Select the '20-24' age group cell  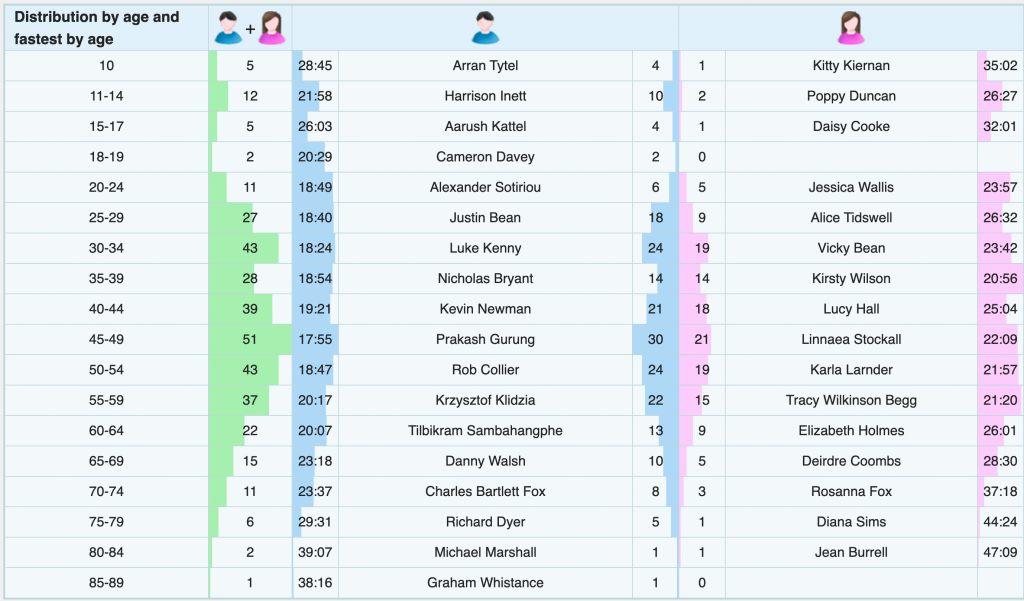pyautogui.click(x=106, y=187)
